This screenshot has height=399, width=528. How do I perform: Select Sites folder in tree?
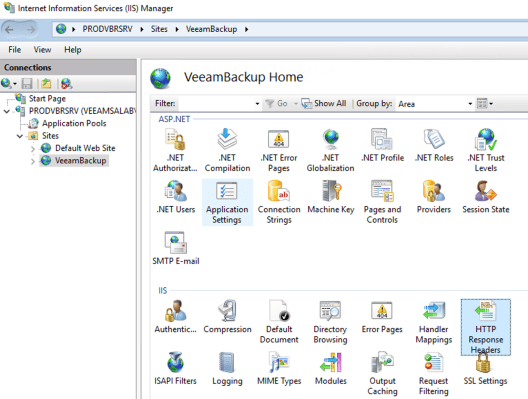[50, 136]
